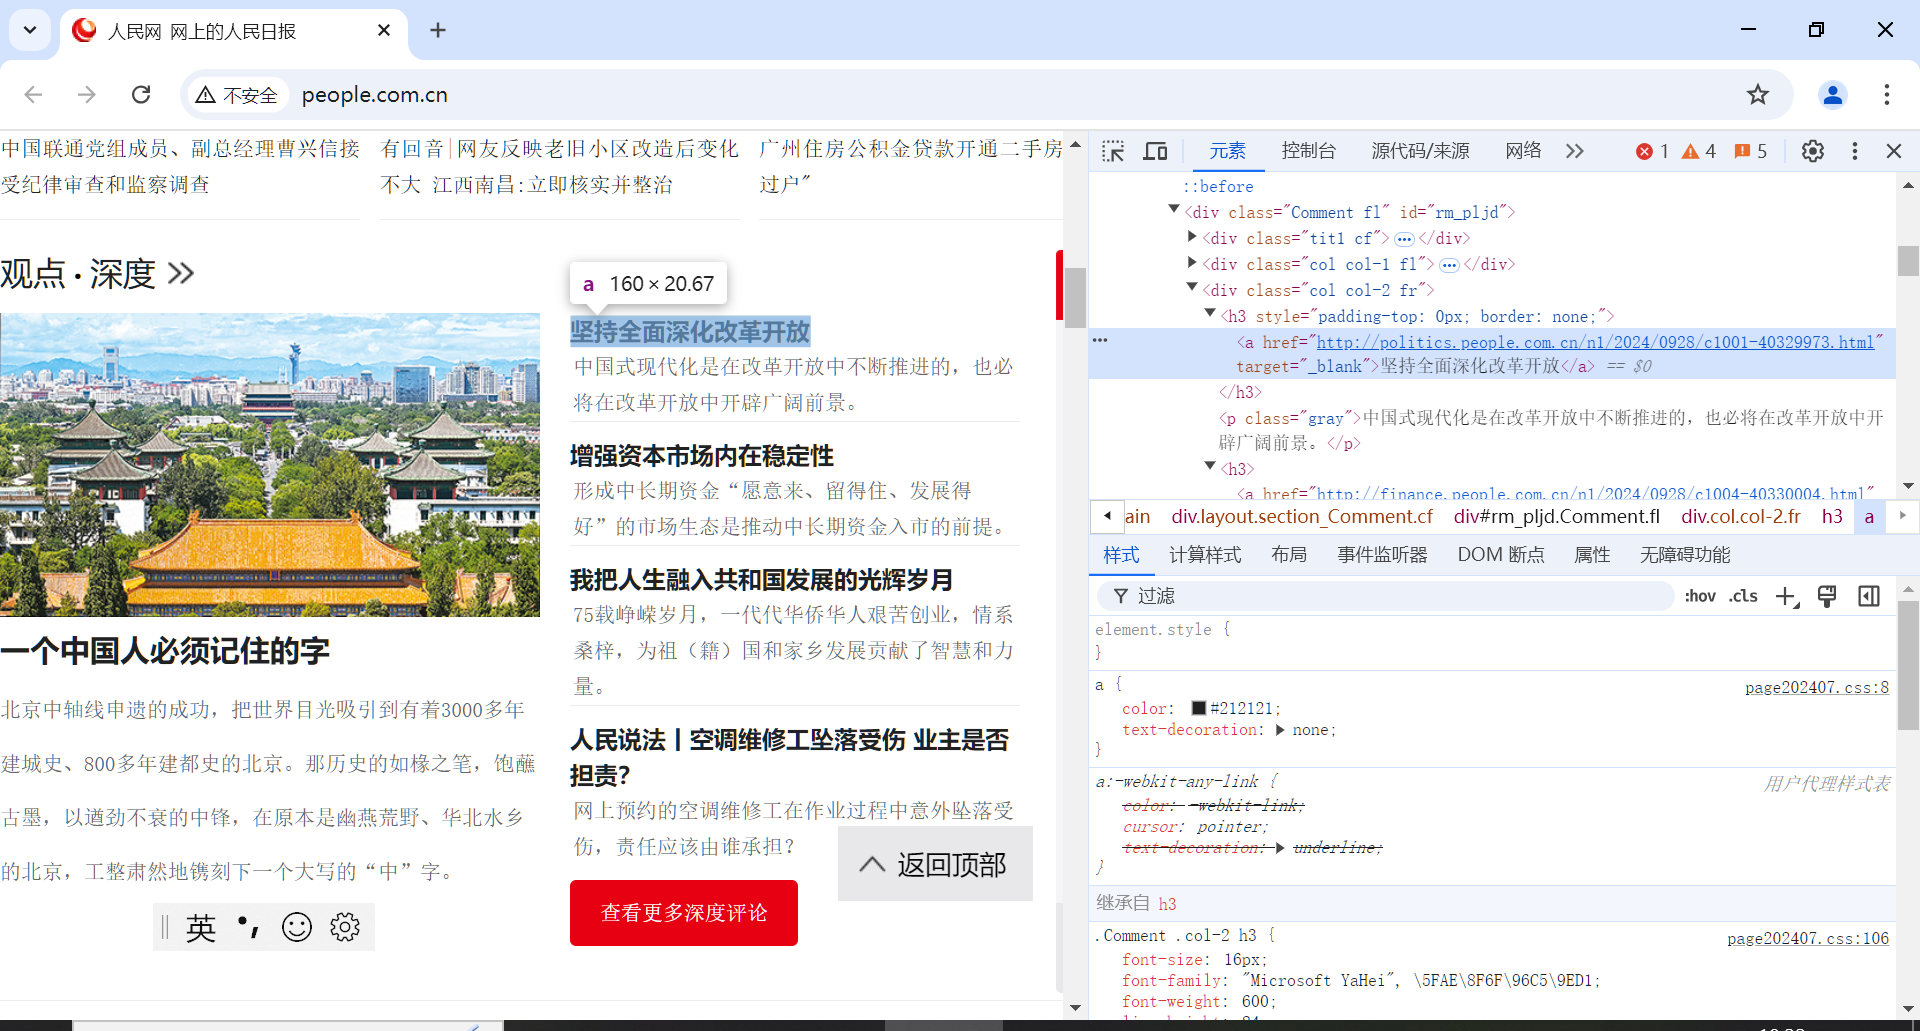The height and width of the screenshot is (1031, 1920).
Task: Click the 英 input language icon
Action: (x=201, y=928)
